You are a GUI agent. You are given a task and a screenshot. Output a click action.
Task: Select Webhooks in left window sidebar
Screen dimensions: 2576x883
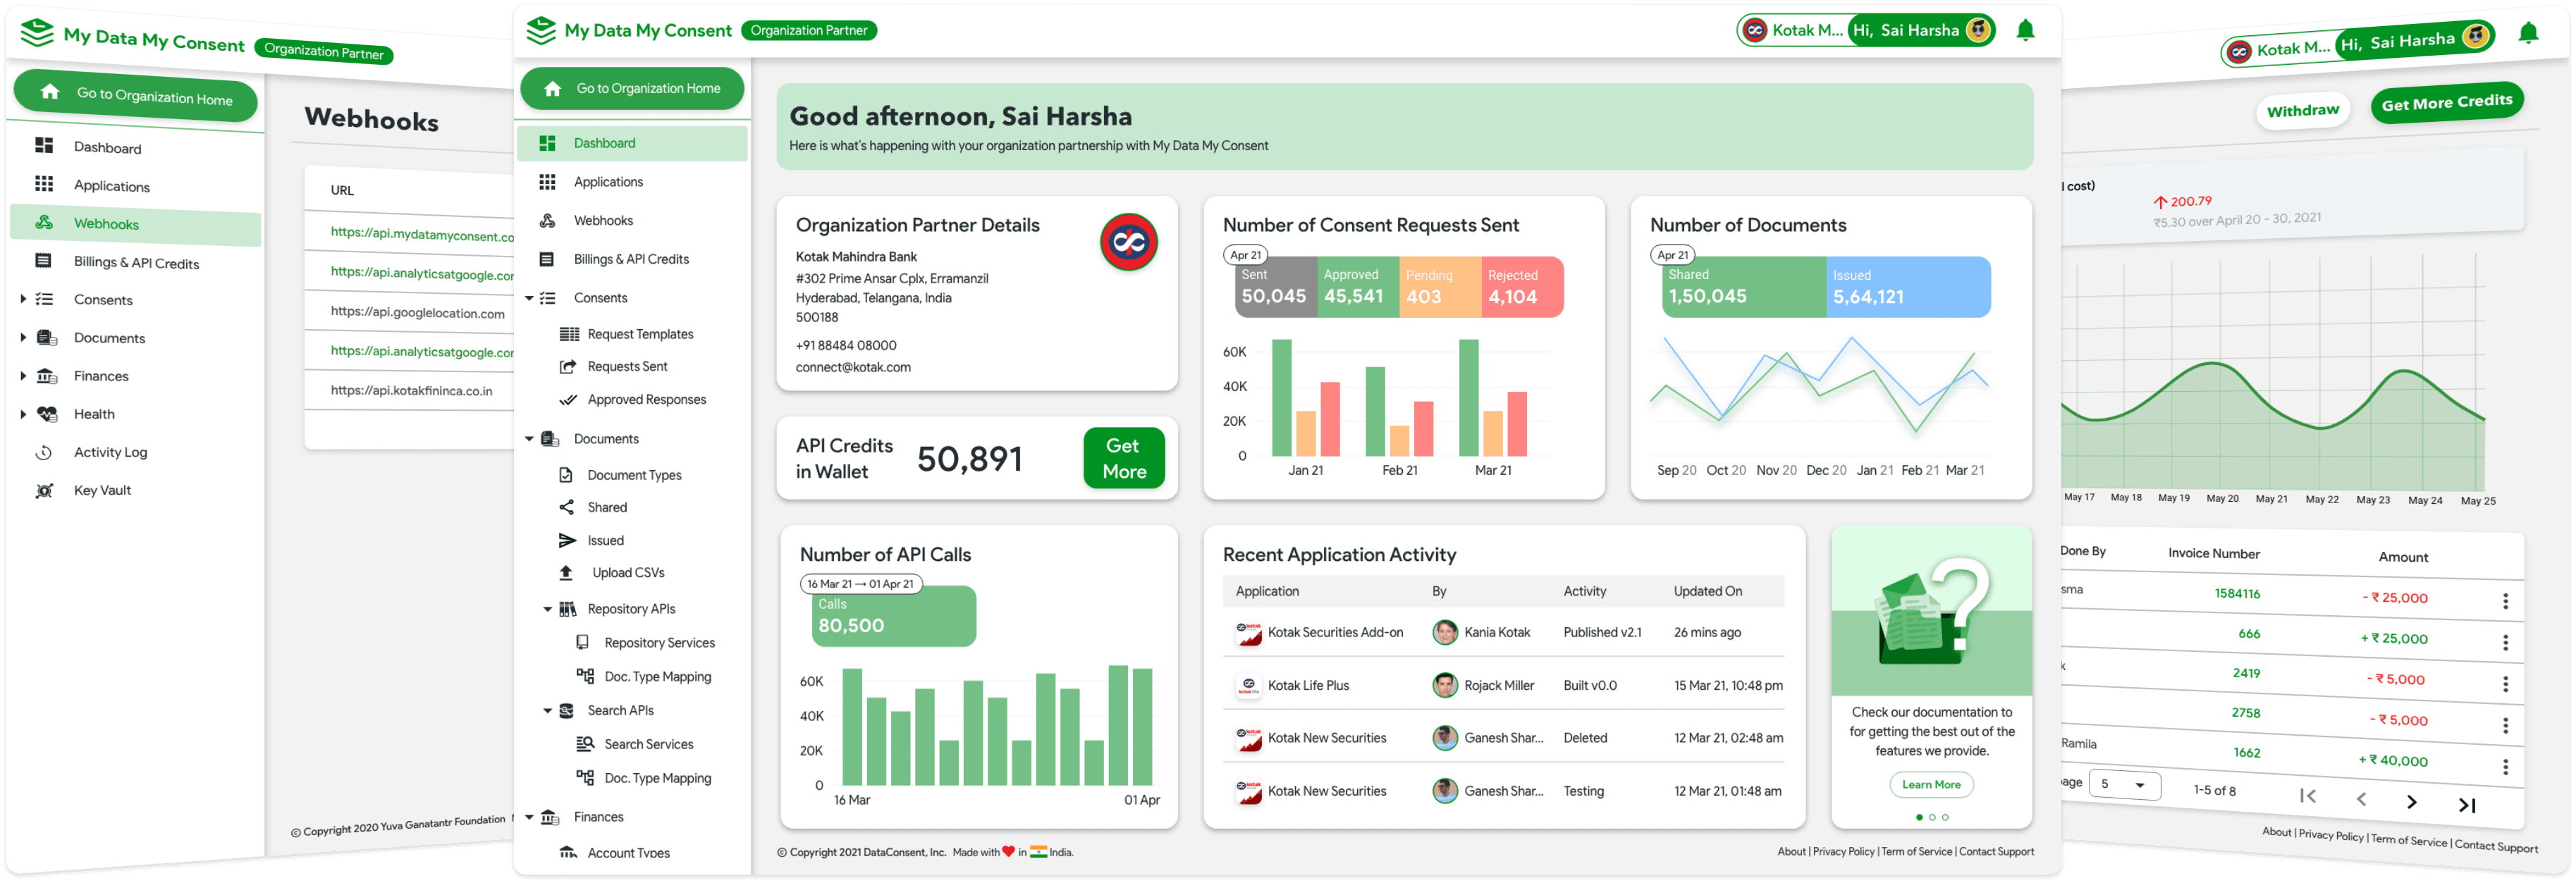[x=136, y=224]
